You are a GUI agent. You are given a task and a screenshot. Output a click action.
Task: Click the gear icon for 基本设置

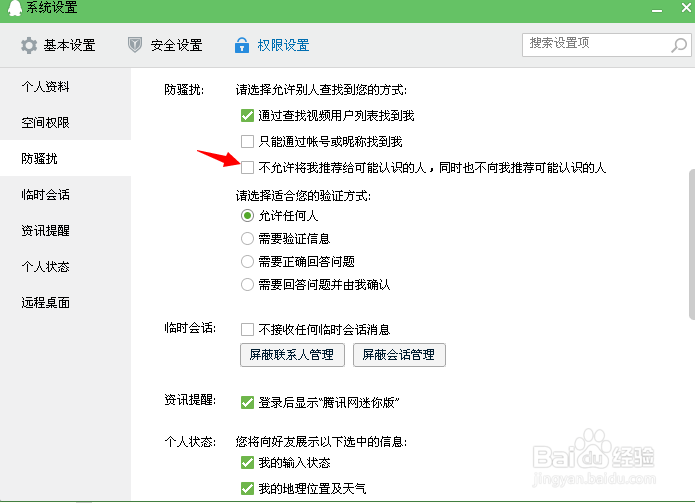[x=29, y=45]
